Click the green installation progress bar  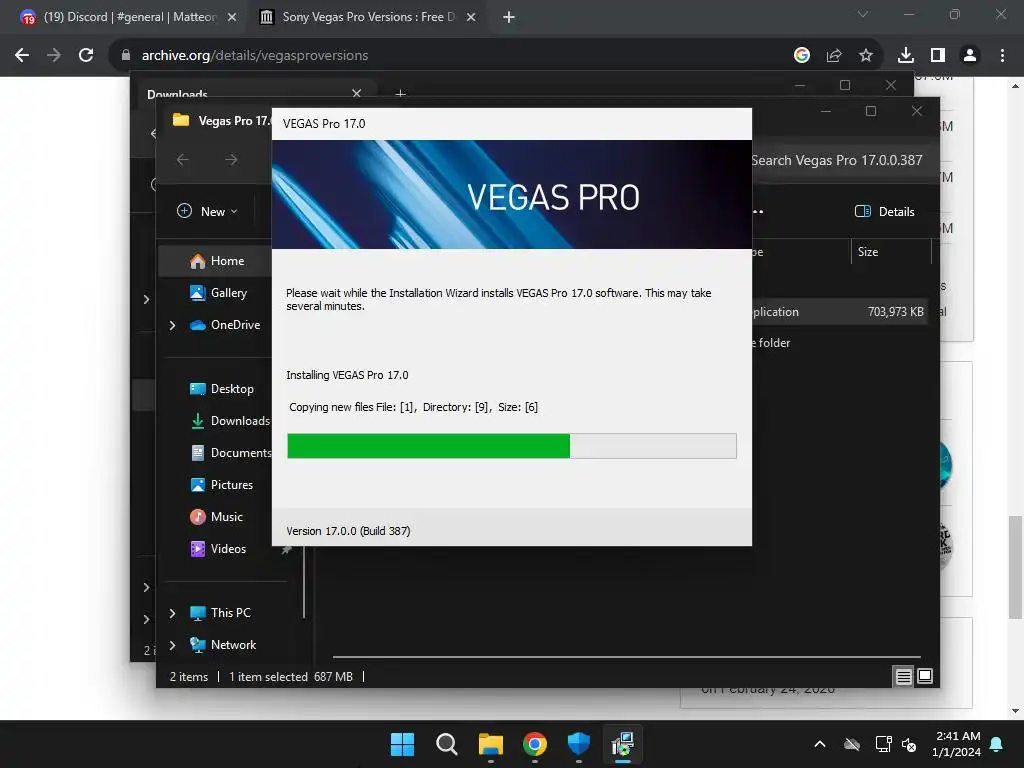(428, 446)
